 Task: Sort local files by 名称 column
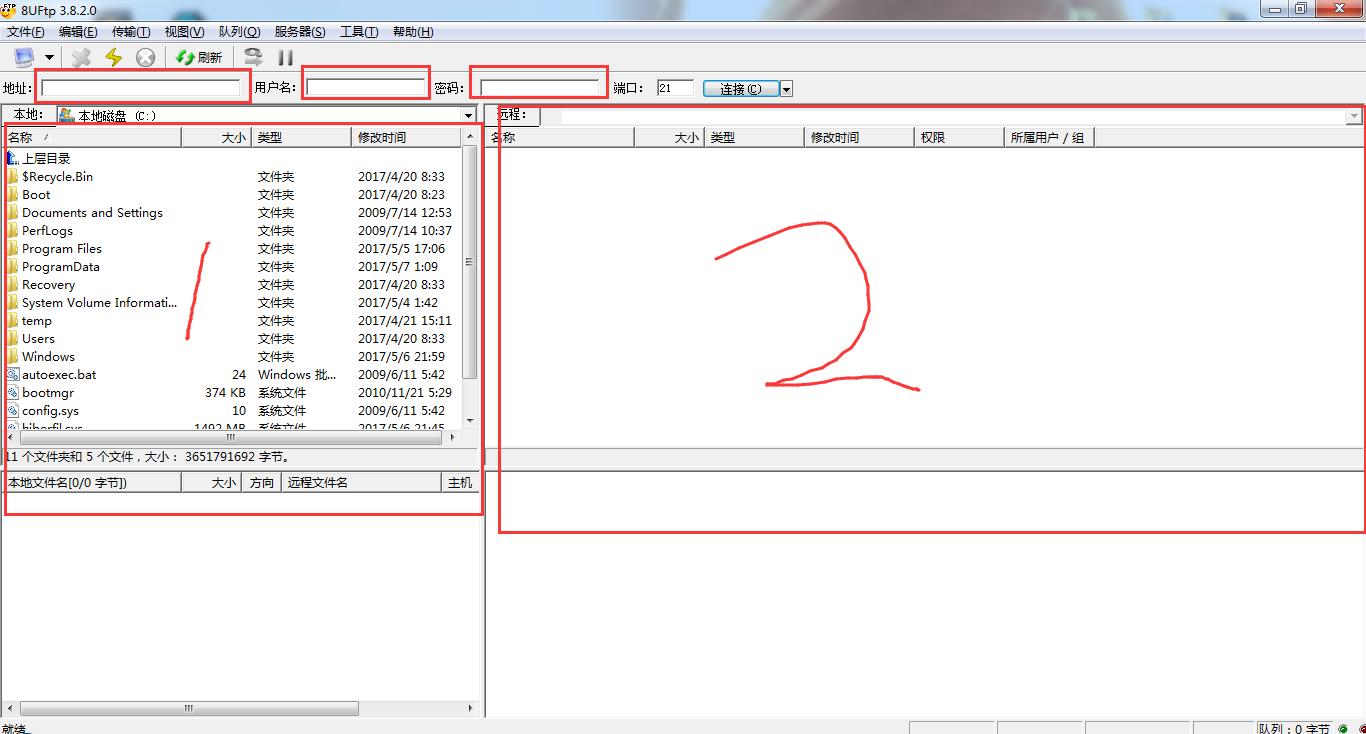tap(93, 137)
